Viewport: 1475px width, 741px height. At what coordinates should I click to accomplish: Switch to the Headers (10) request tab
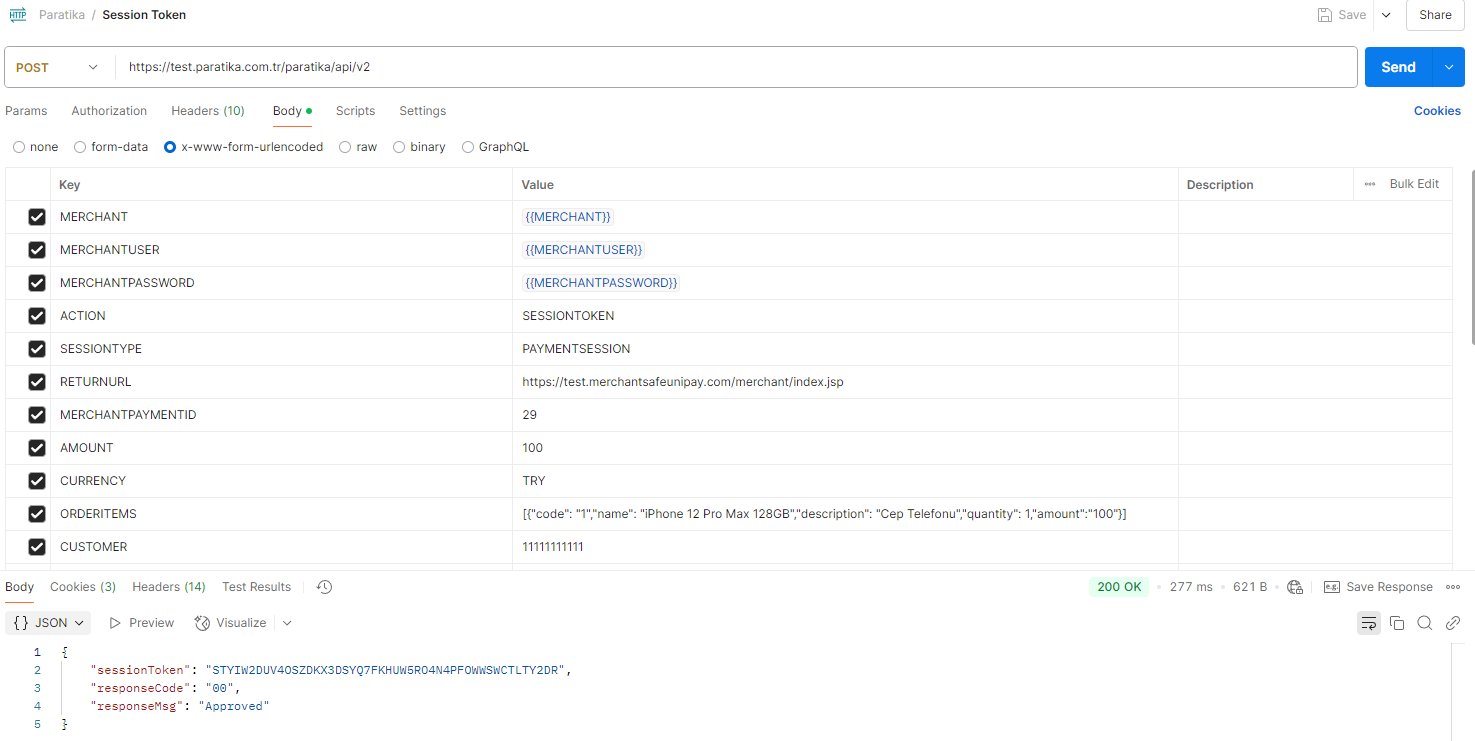[207, 111]
